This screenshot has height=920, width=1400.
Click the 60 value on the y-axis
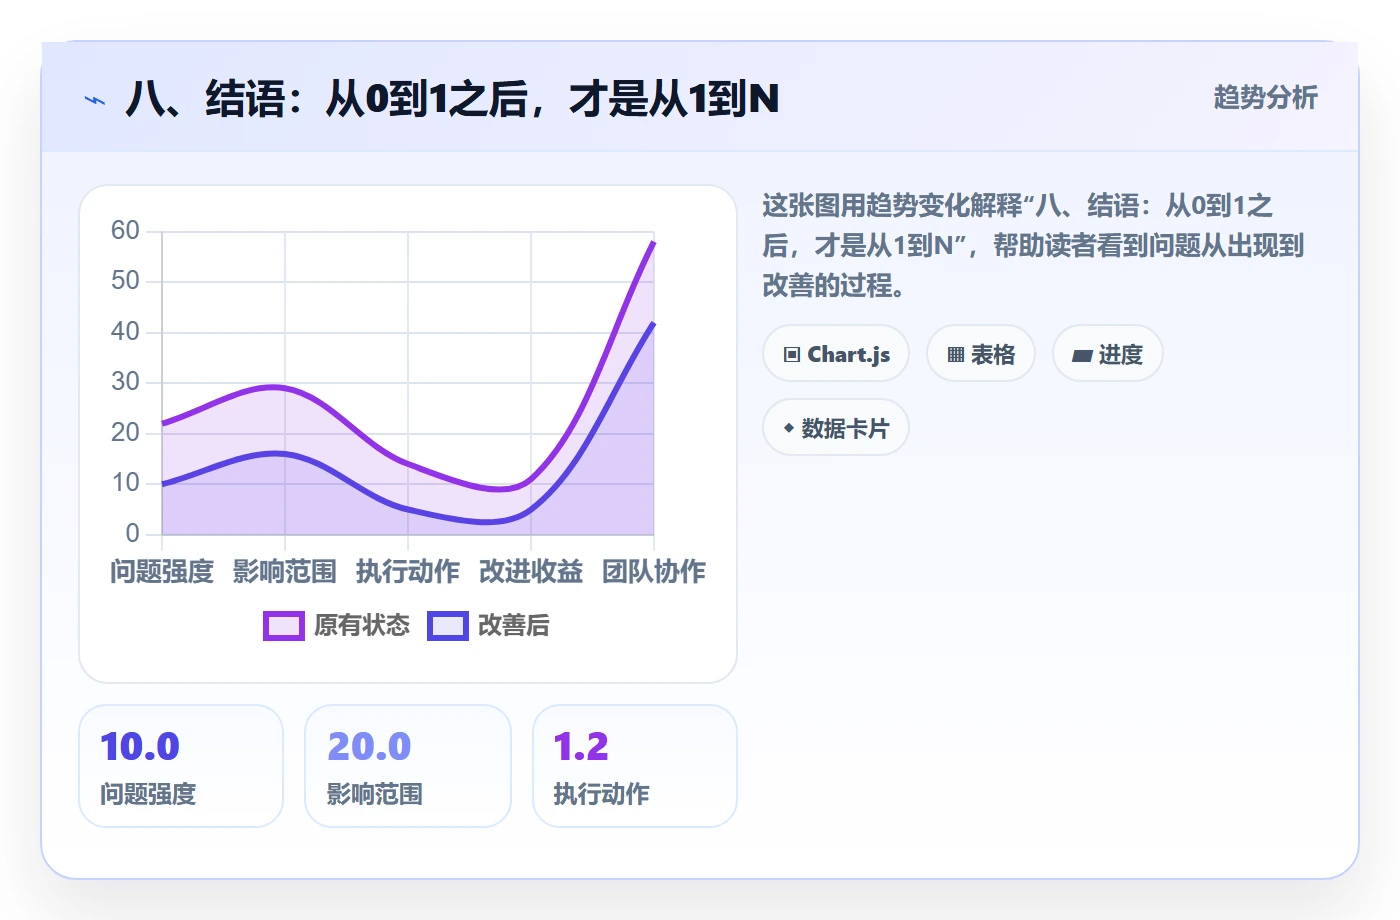point(125,231)
